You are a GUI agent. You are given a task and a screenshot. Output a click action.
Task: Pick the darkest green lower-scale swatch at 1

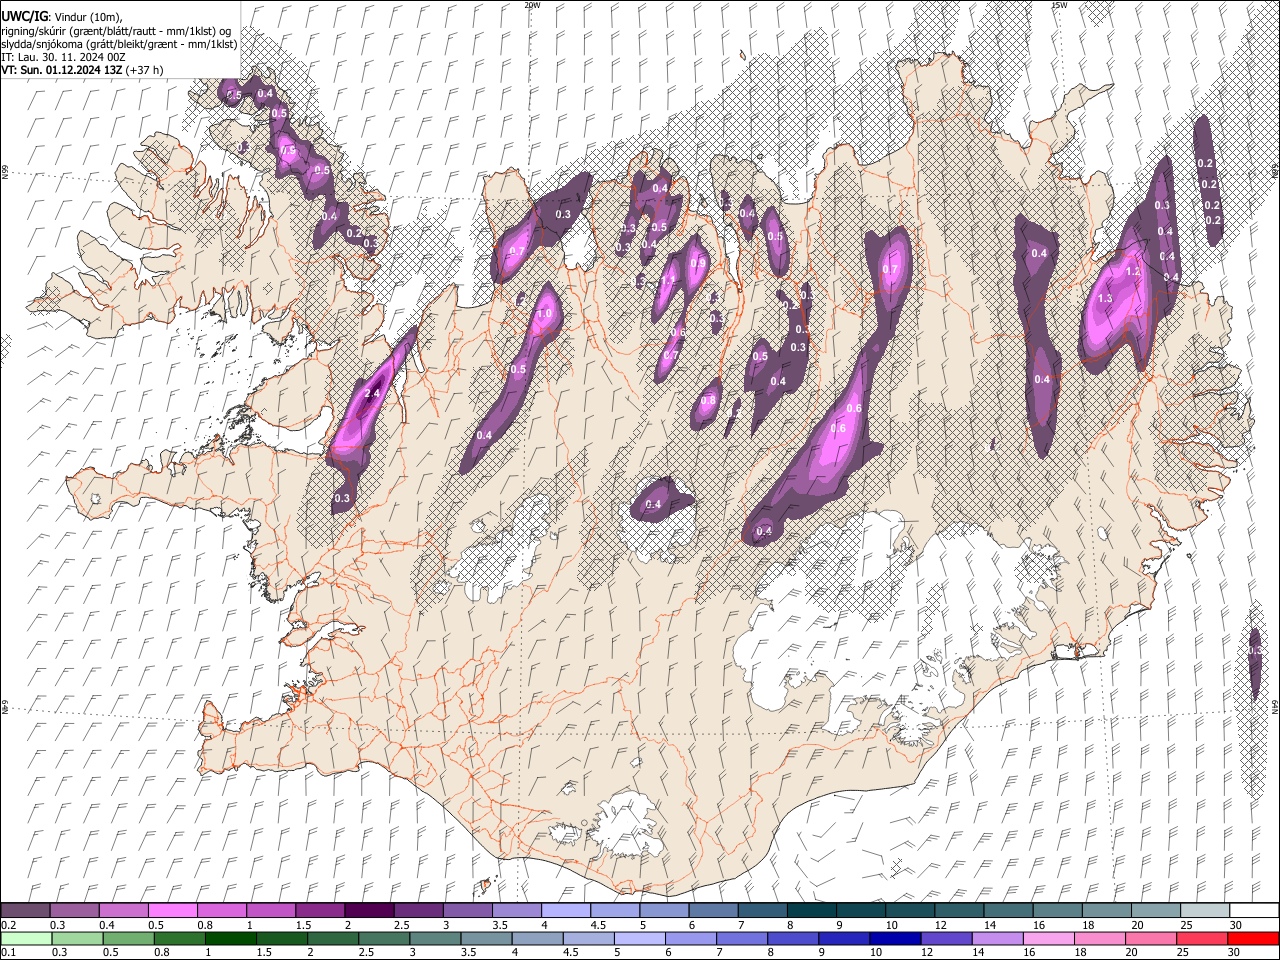tap(230, 938)
